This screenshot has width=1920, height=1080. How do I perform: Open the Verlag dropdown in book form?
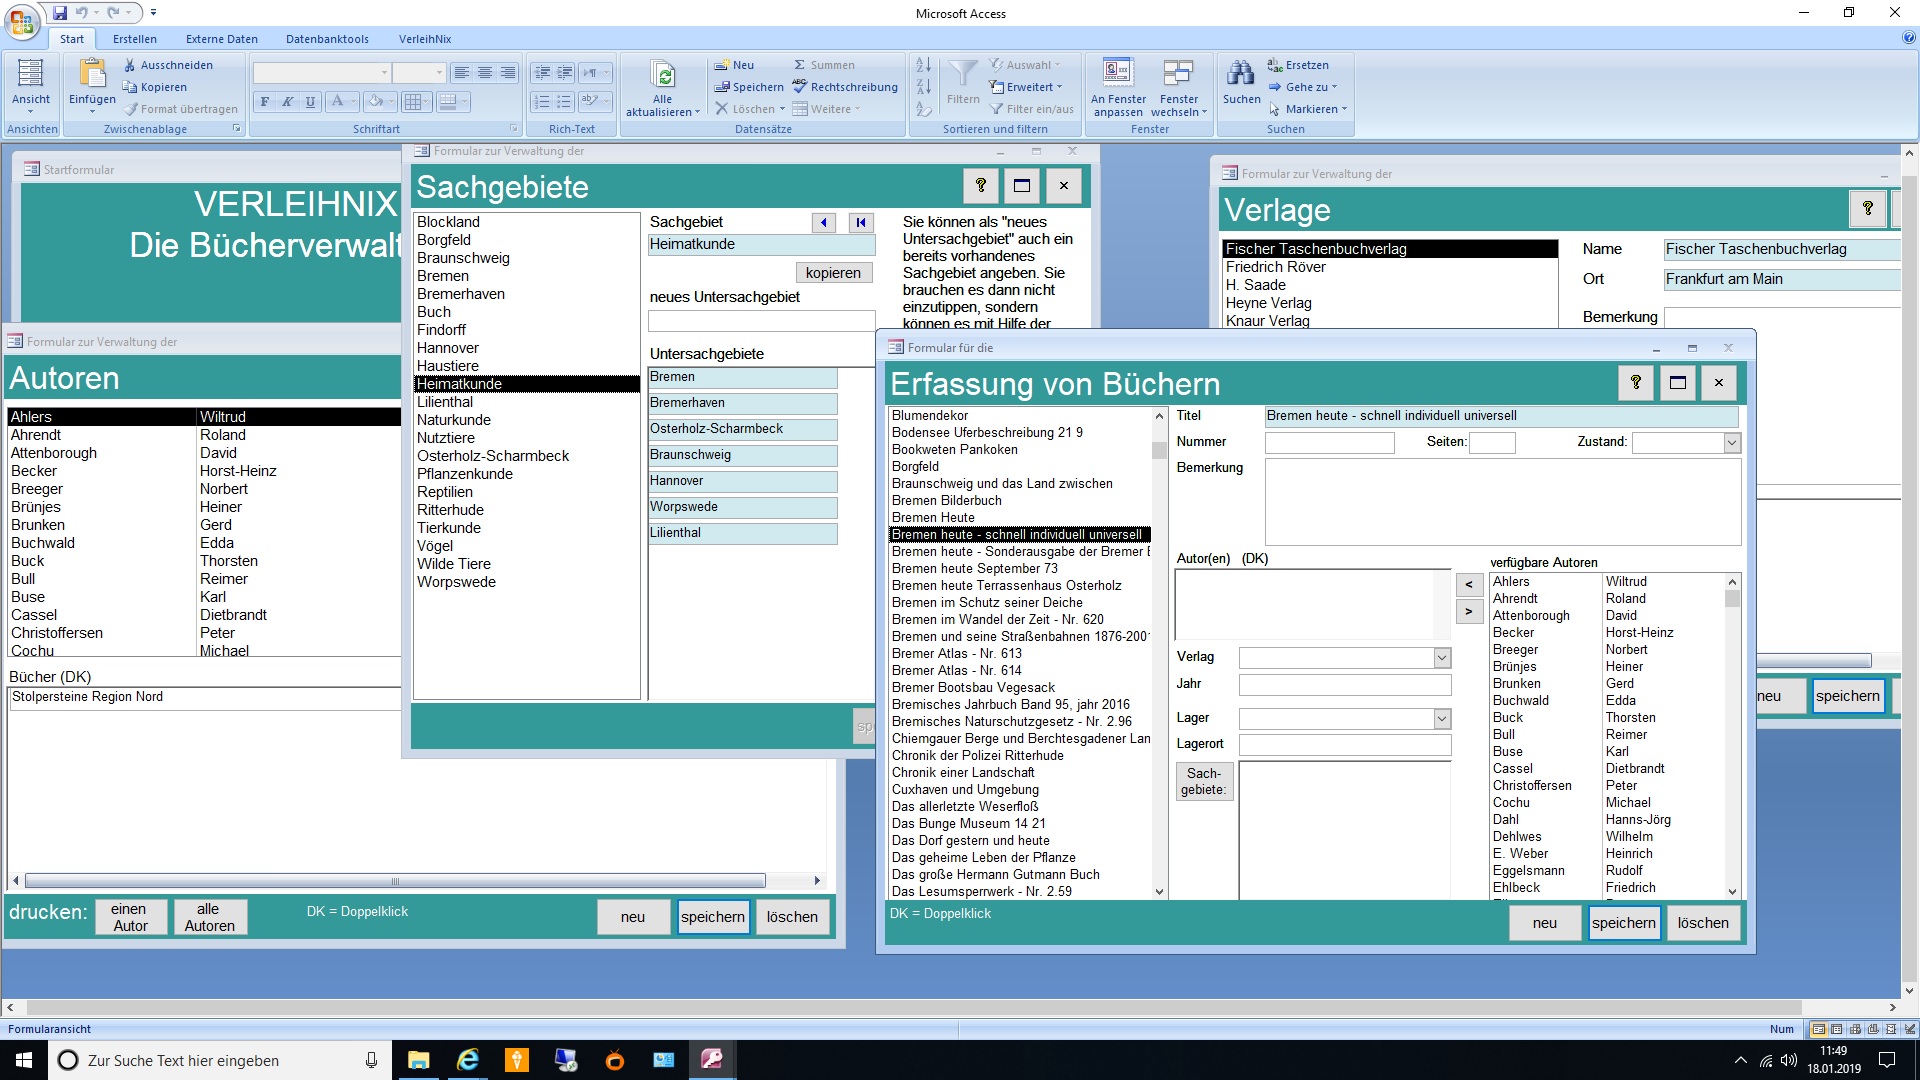1442,657
